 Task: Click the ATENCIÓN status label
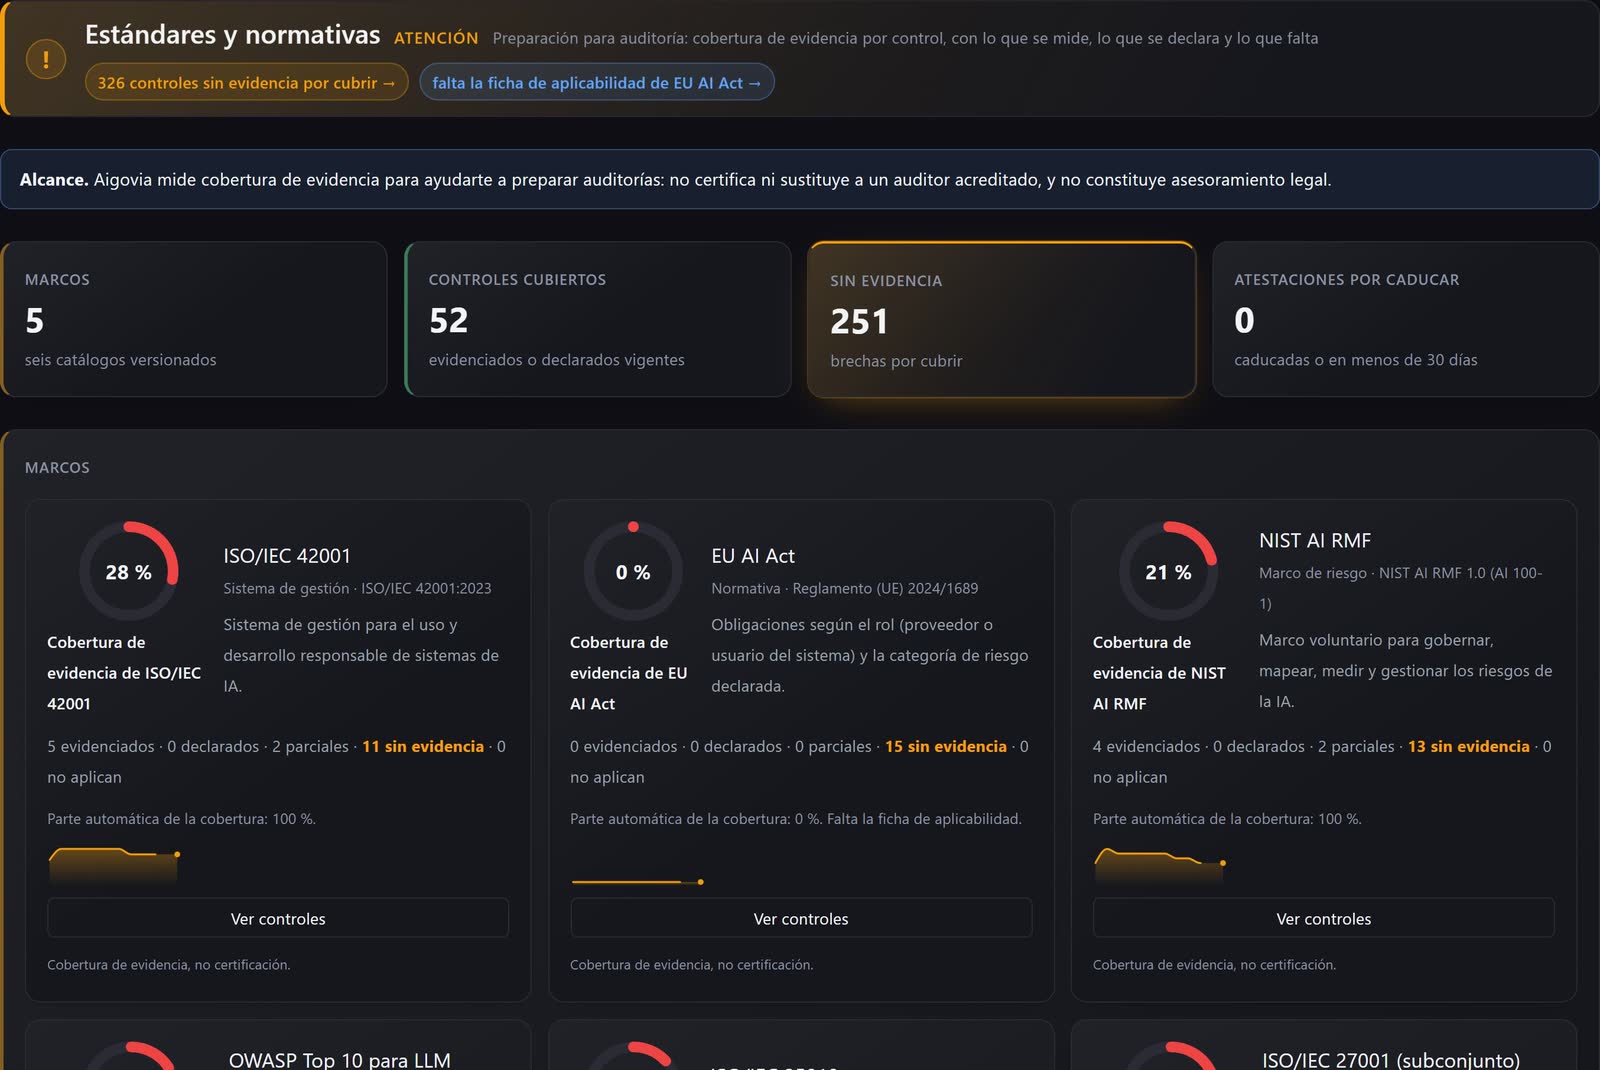(x=436, y=38)
